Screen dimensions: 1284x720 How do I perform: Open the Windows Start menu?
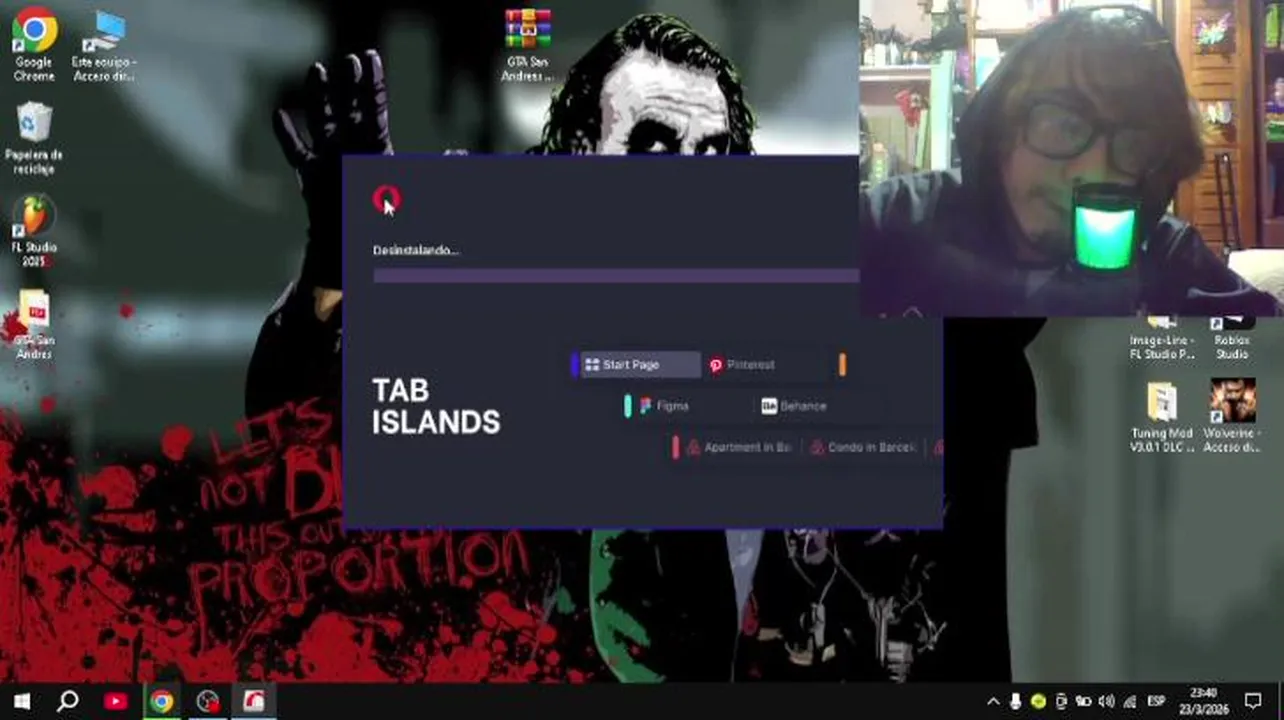click(21, 701)
